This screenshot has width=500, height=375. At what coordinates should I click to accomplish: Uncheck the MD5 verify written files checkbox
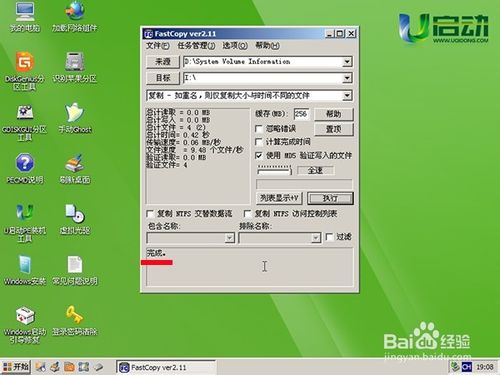(x=259, y=155)
